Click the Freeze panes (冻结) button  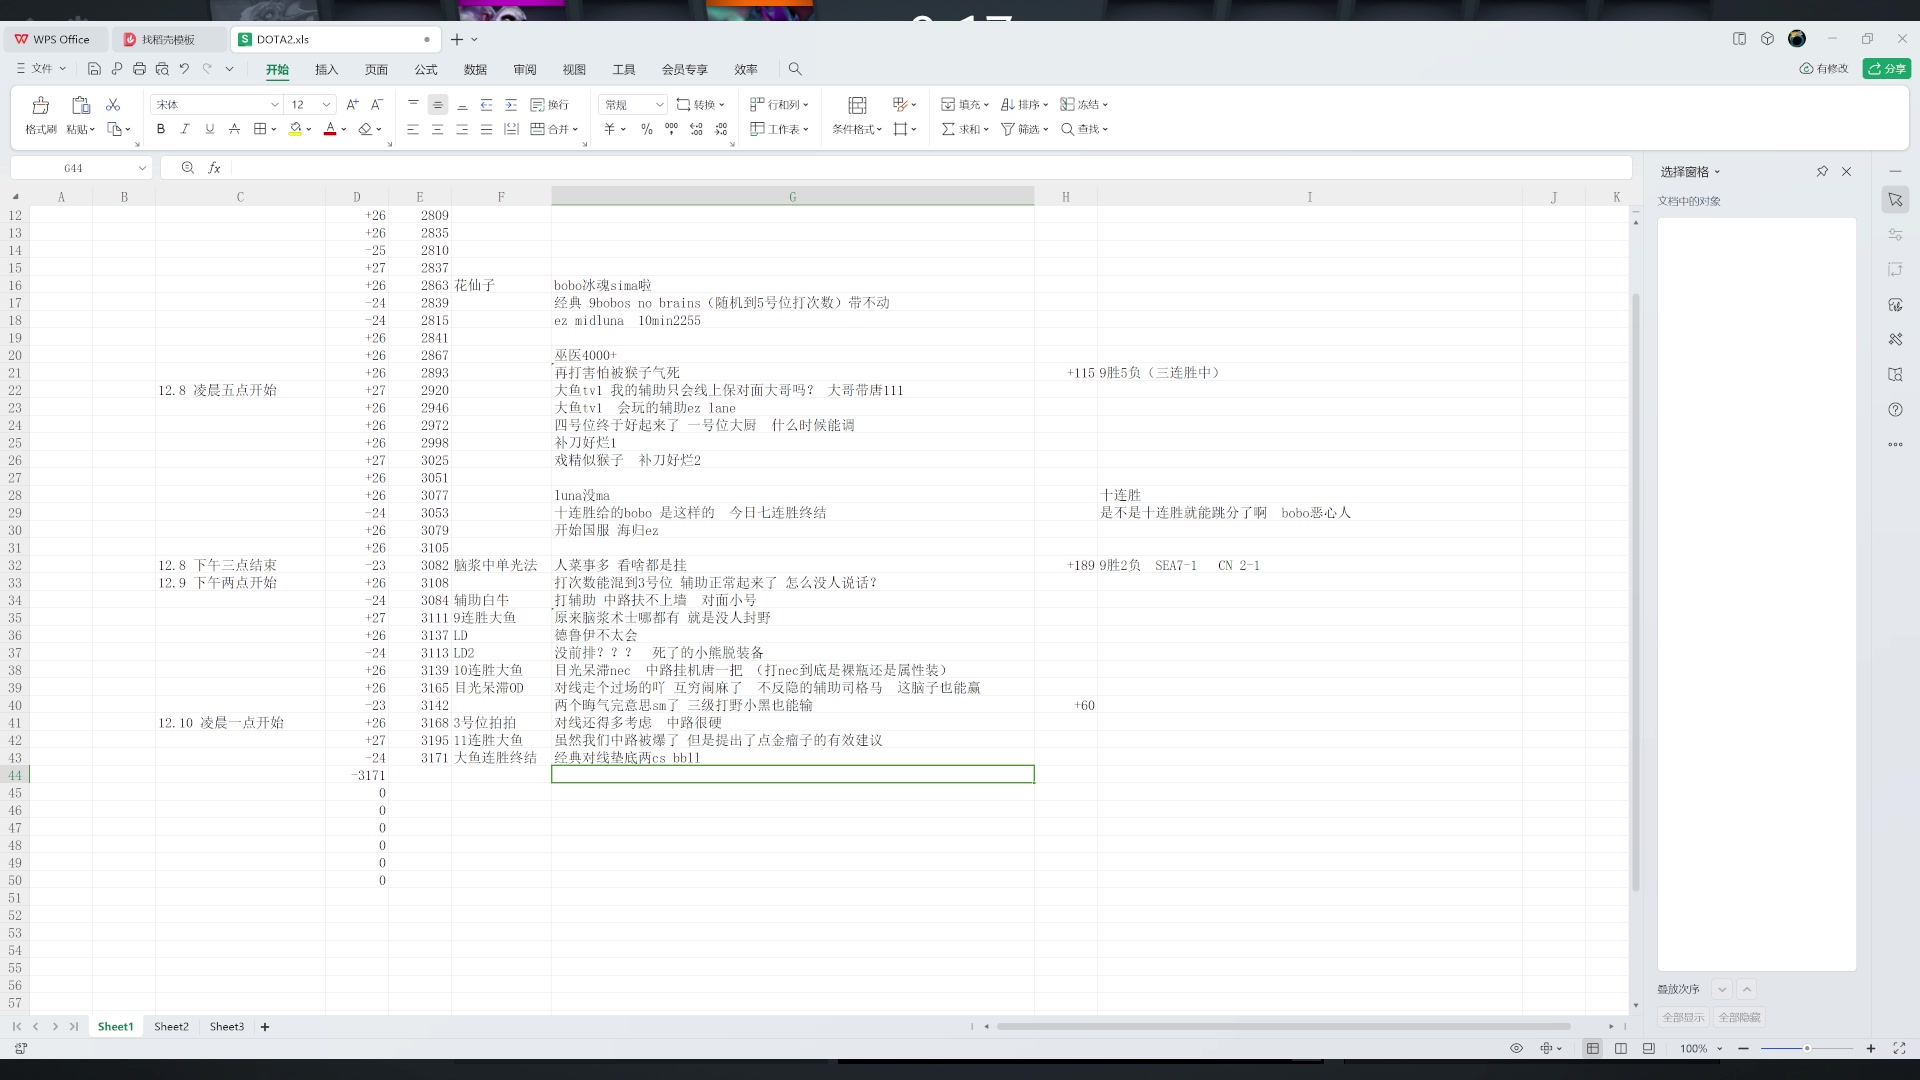pyautogui.click(x=1084, y=104)
